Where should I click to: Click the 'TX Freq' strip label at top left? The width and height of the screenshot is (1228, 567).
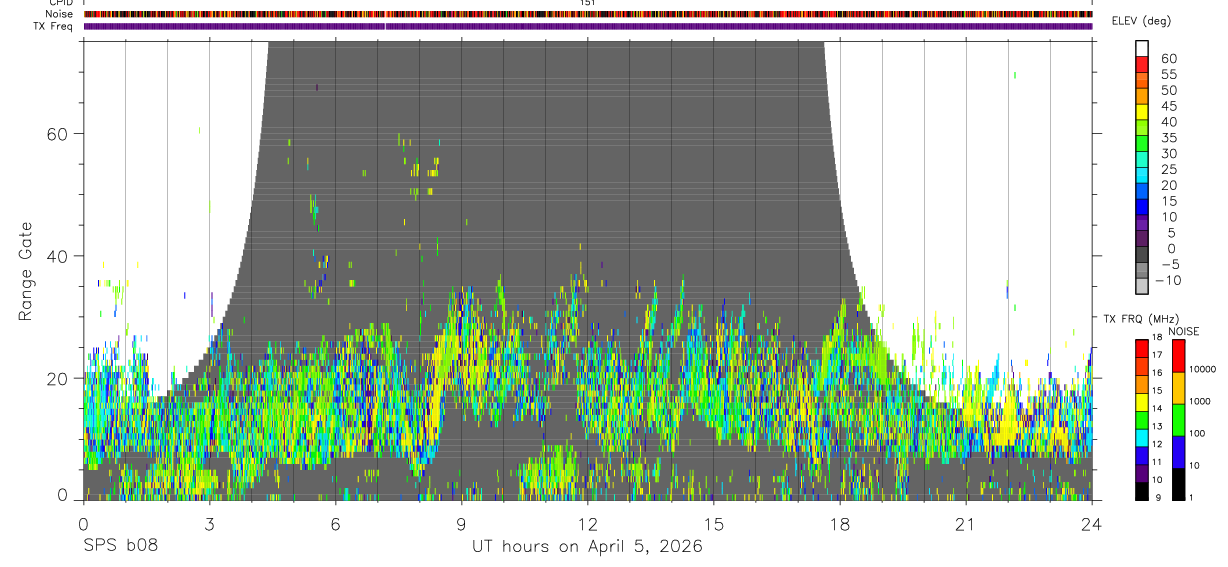pos(54,26)
